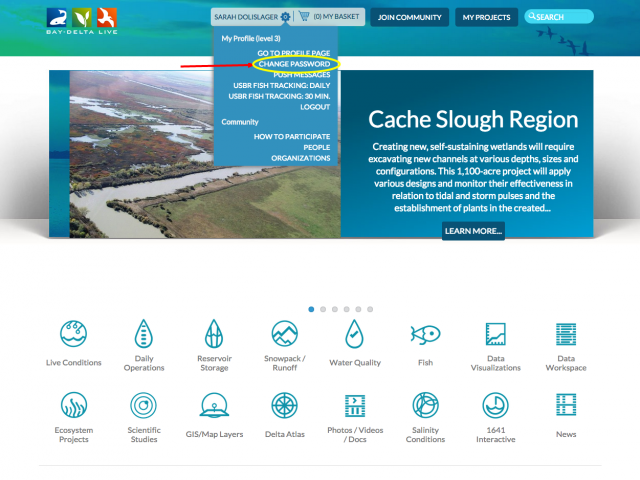Choose Logout from the profile menu
Screen dimensions: 640x480
pos(315,107)
